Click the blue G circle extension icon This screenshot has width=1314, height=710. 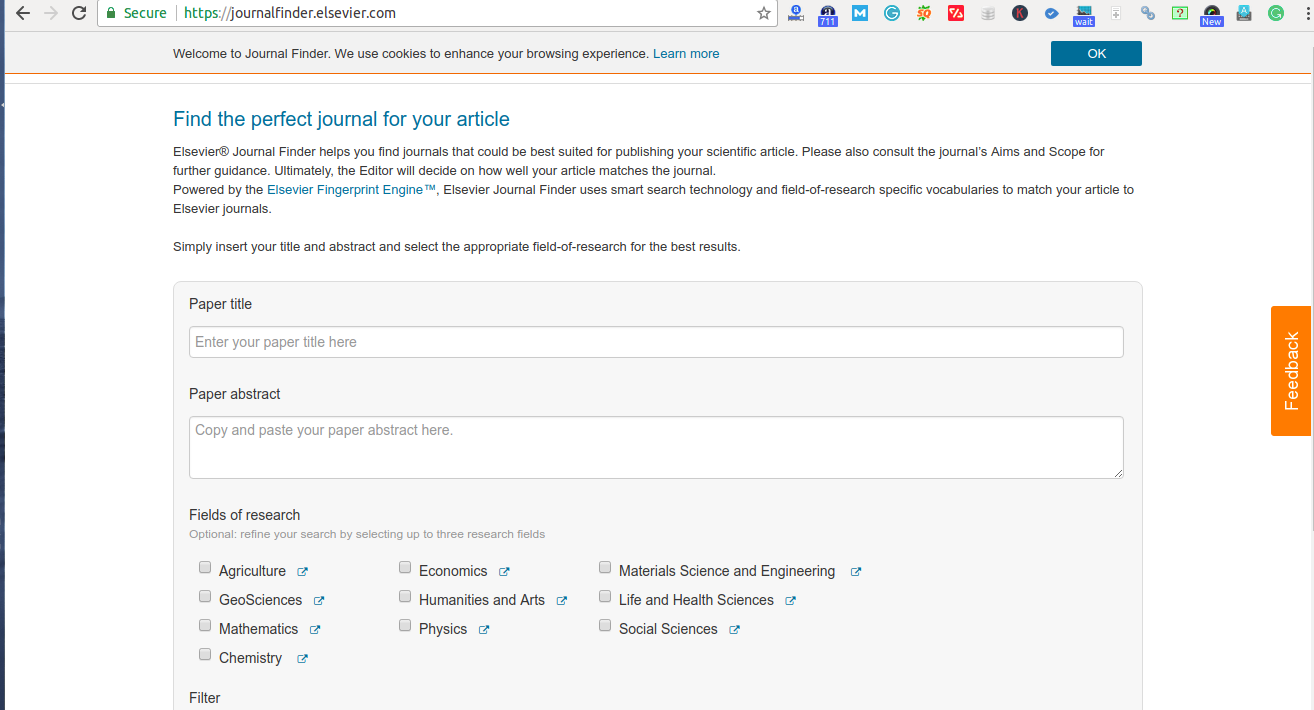point(892,13)
